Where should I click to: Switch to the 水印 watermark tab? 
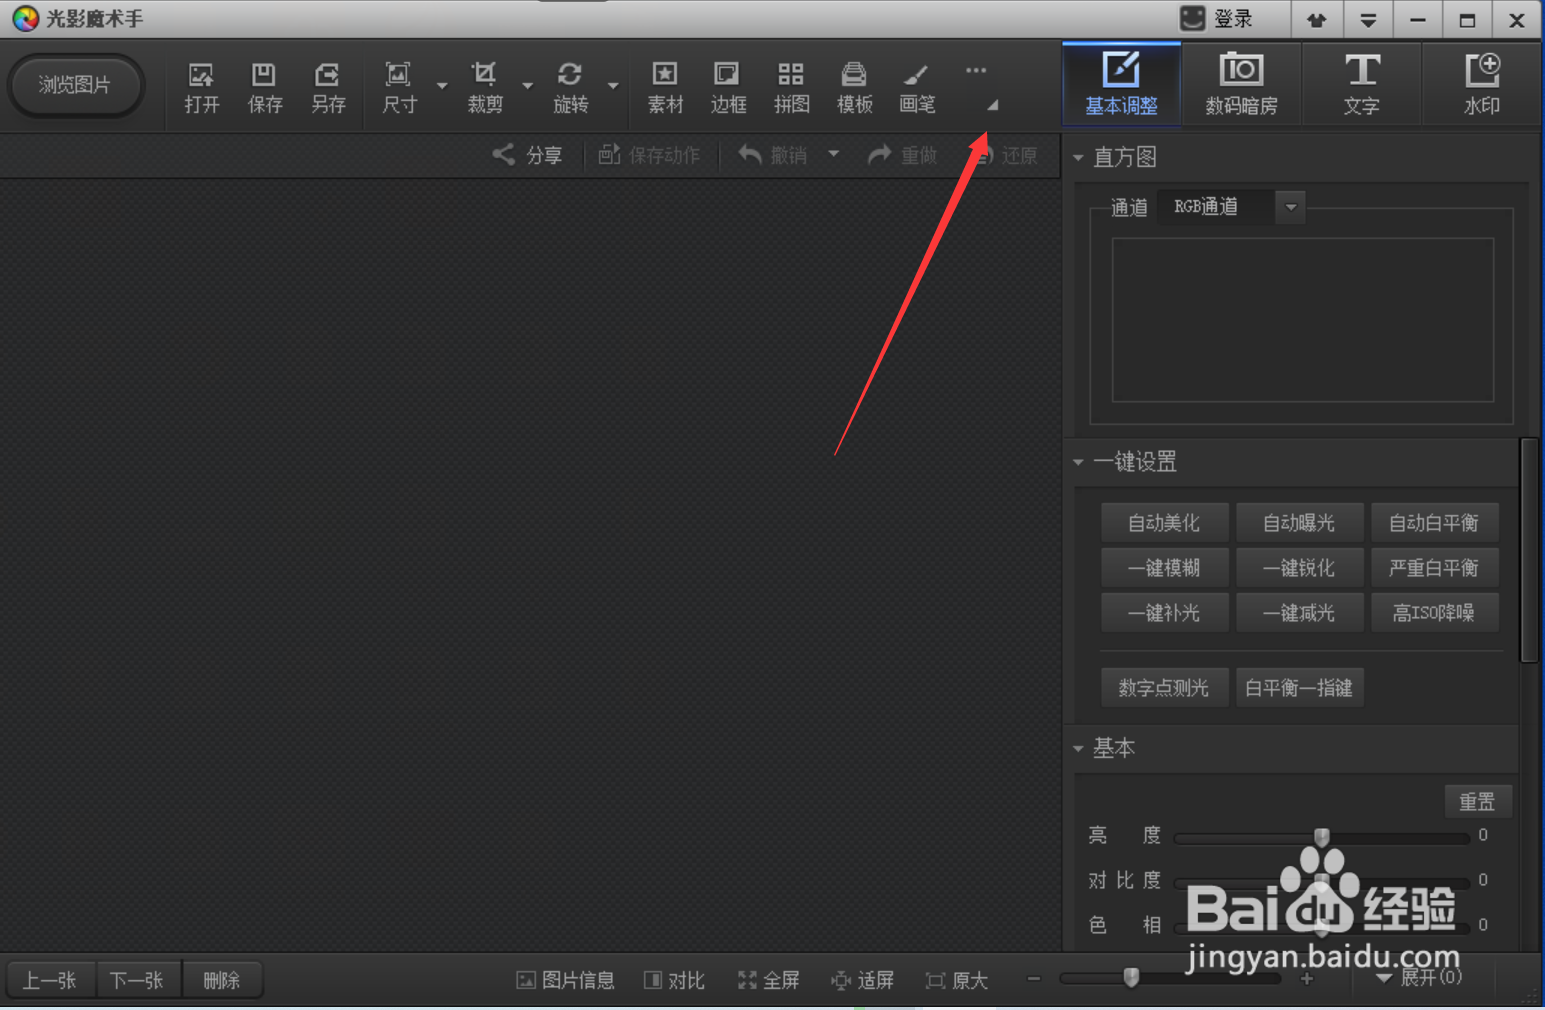point(1481,84)
